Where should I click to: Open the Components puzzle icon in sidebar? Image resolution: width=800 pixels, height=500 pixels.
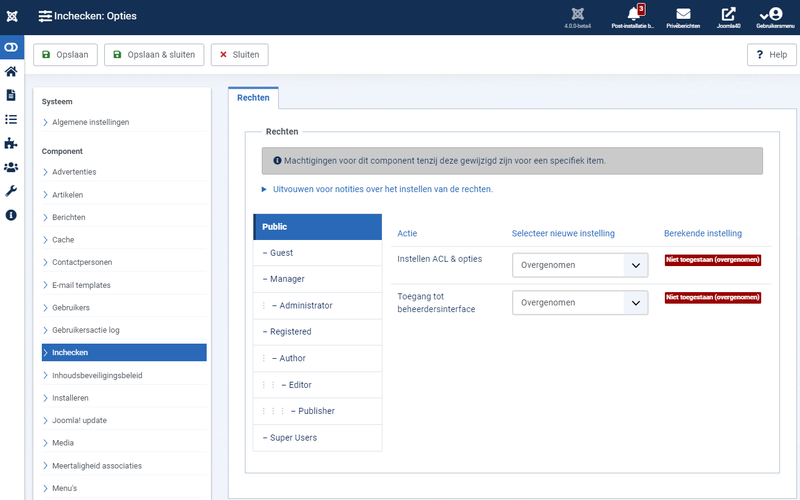(11, 143)
